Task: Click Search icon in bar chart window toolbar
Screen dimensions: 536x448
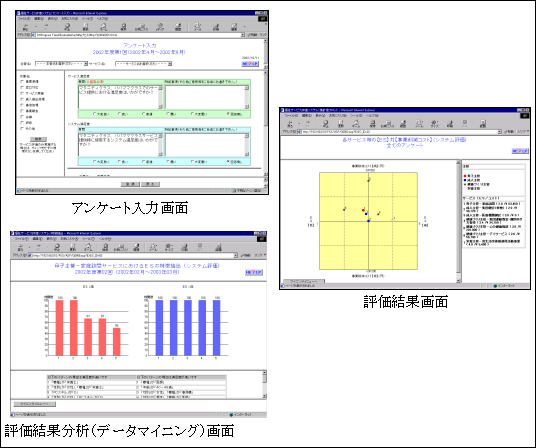Action: coord(105,247)
